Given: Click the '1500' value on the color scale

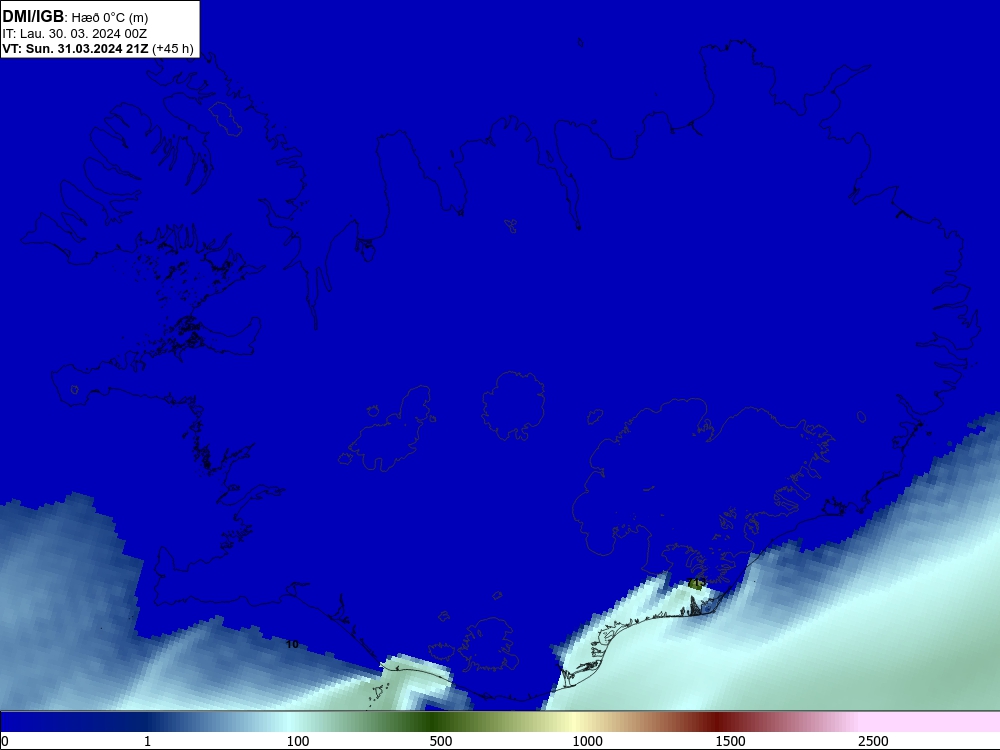Looking at the screenshot, I should (730, 741).
